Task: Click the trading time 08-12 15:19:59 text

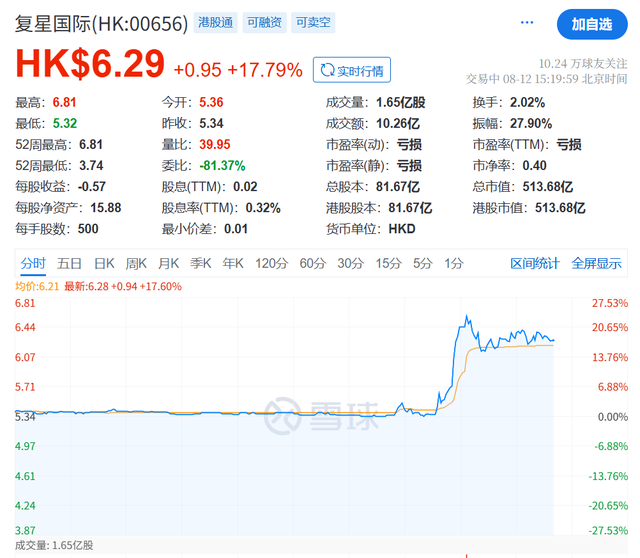Action: coord(540,79)
